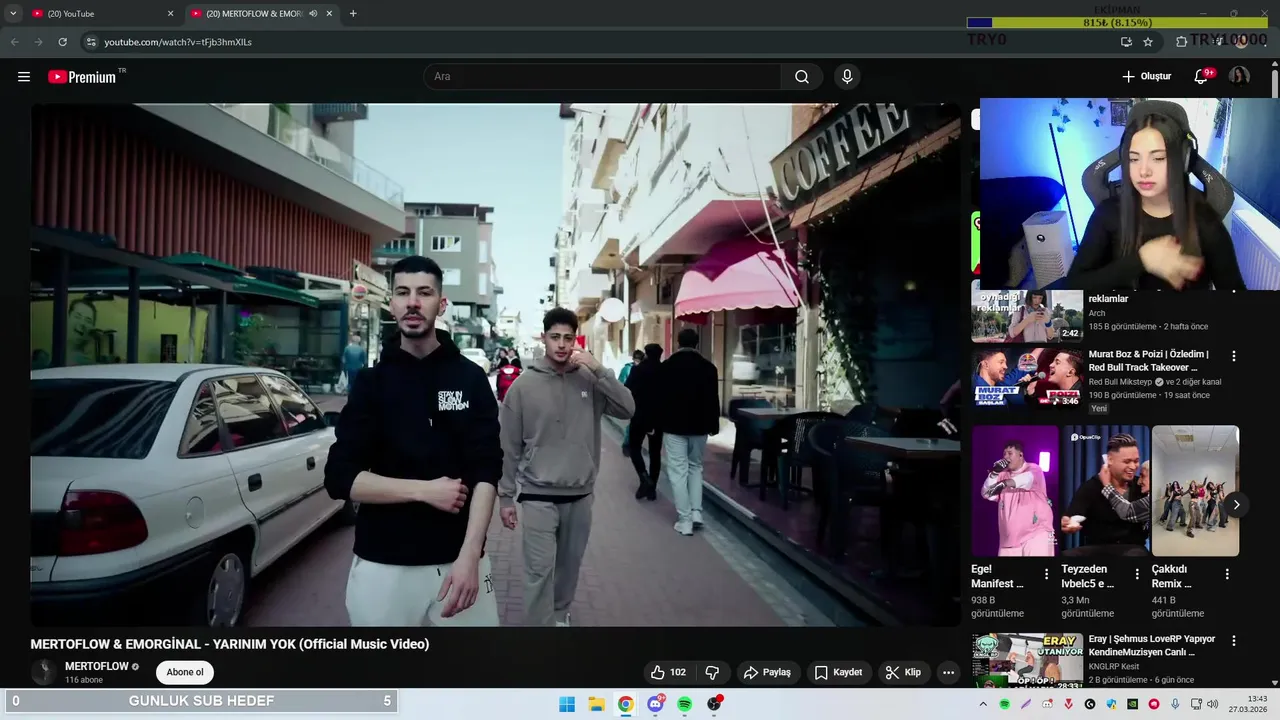Open a new browser tab
The height and width of the screenshot is (720, 1280).
353,14
